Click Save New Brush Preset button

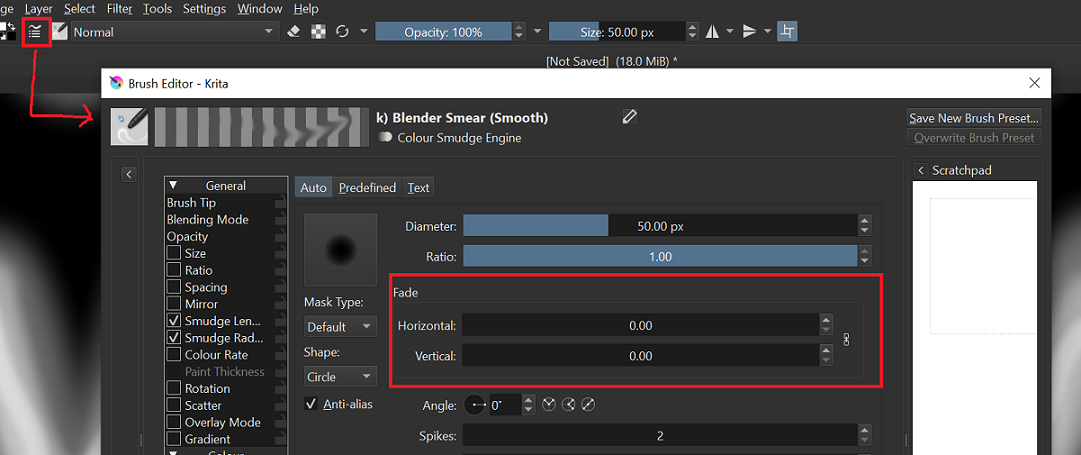point(974,118)
